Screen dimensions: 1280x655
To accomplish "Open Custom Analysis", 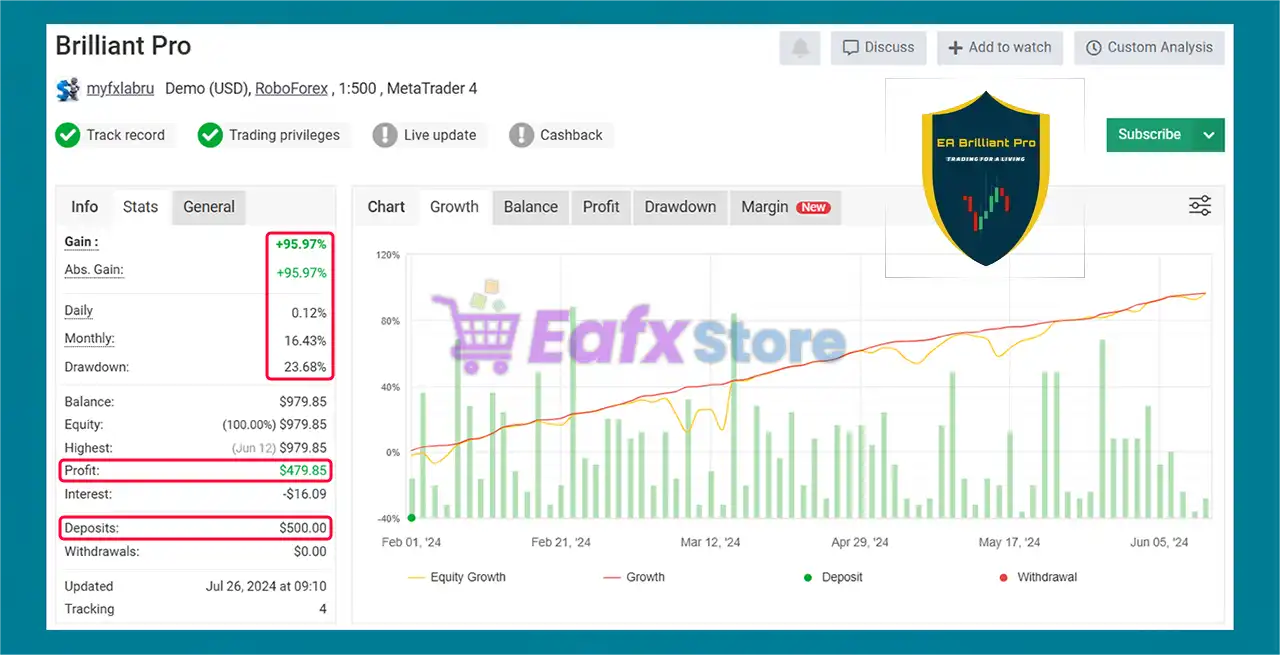I will (1149, 47).
